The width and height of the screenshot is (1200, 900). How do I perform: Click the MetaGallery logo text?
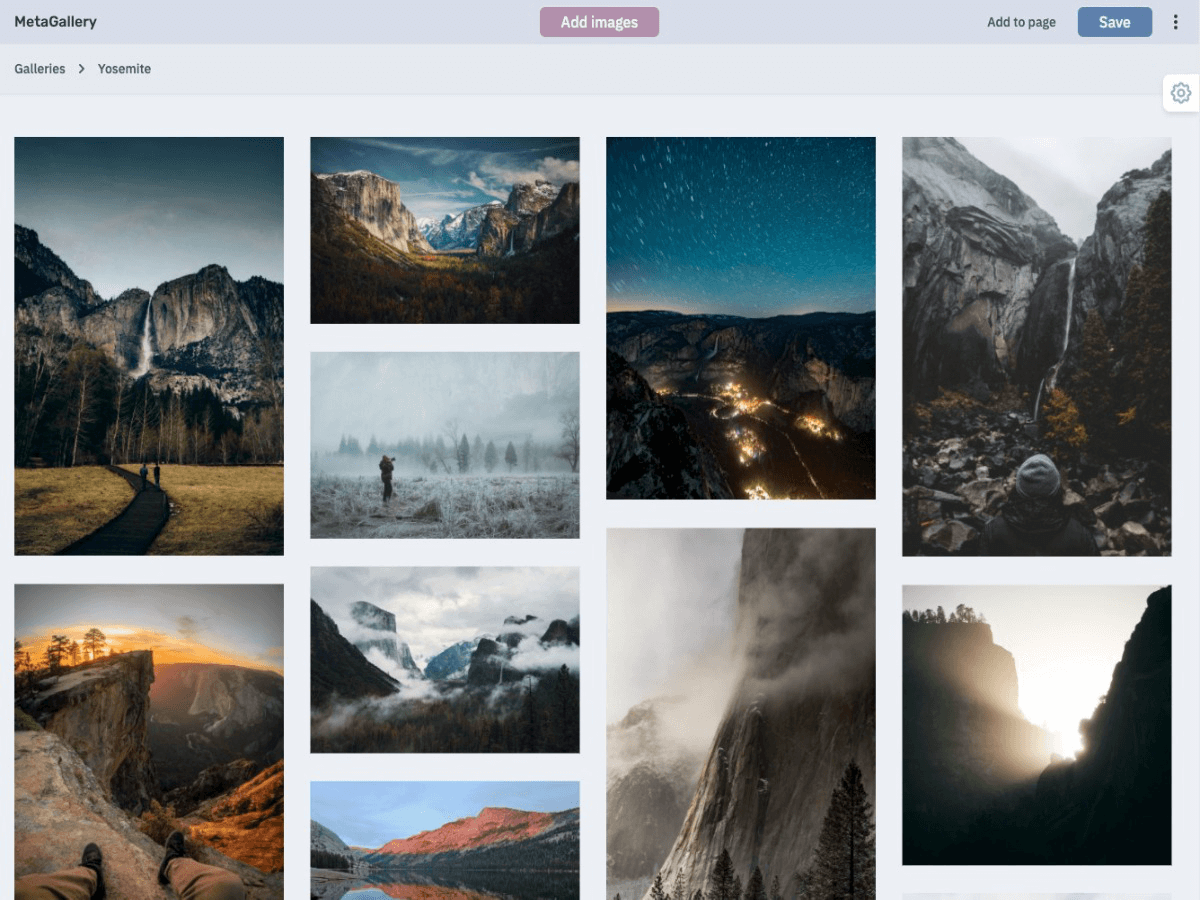(x=55, y=22)
